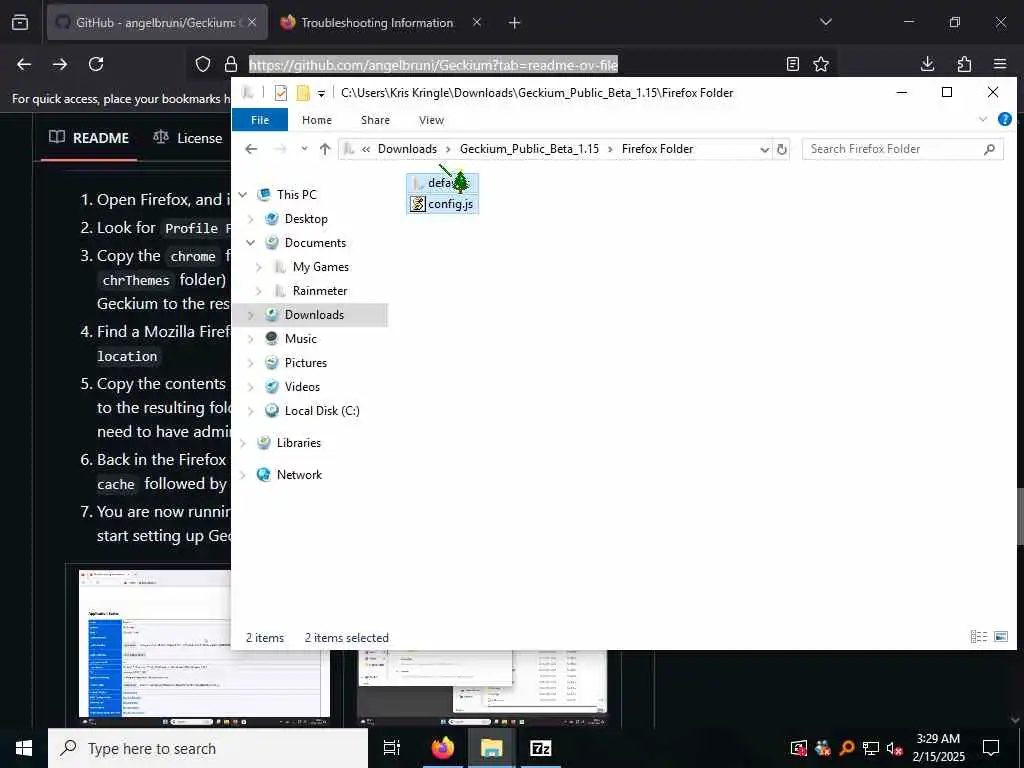Toggle Firefox reader view icon
This screenshot has width=1024, height=768.
point(793,64)
